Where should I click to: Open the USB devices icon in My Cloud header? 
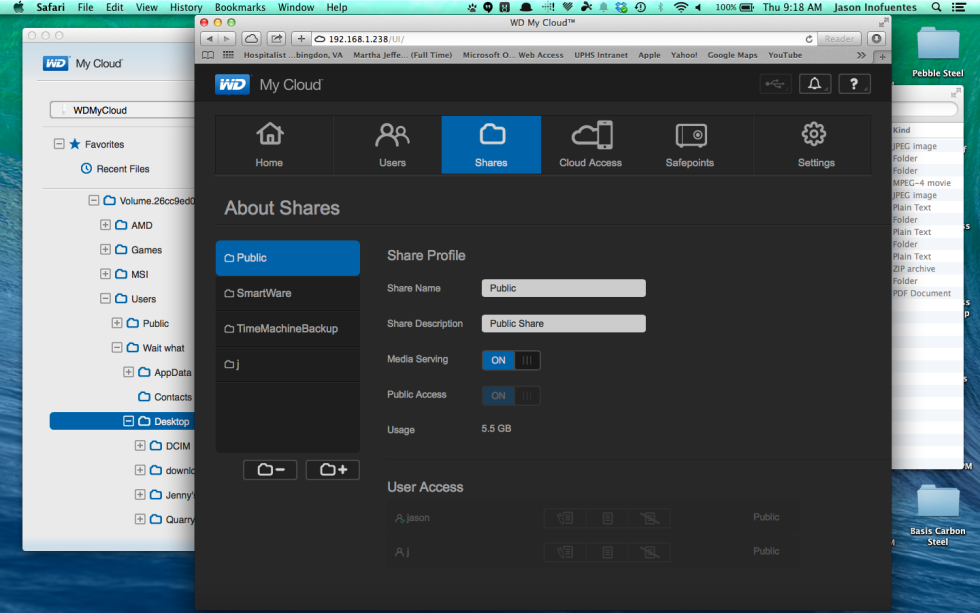point(775,84)
